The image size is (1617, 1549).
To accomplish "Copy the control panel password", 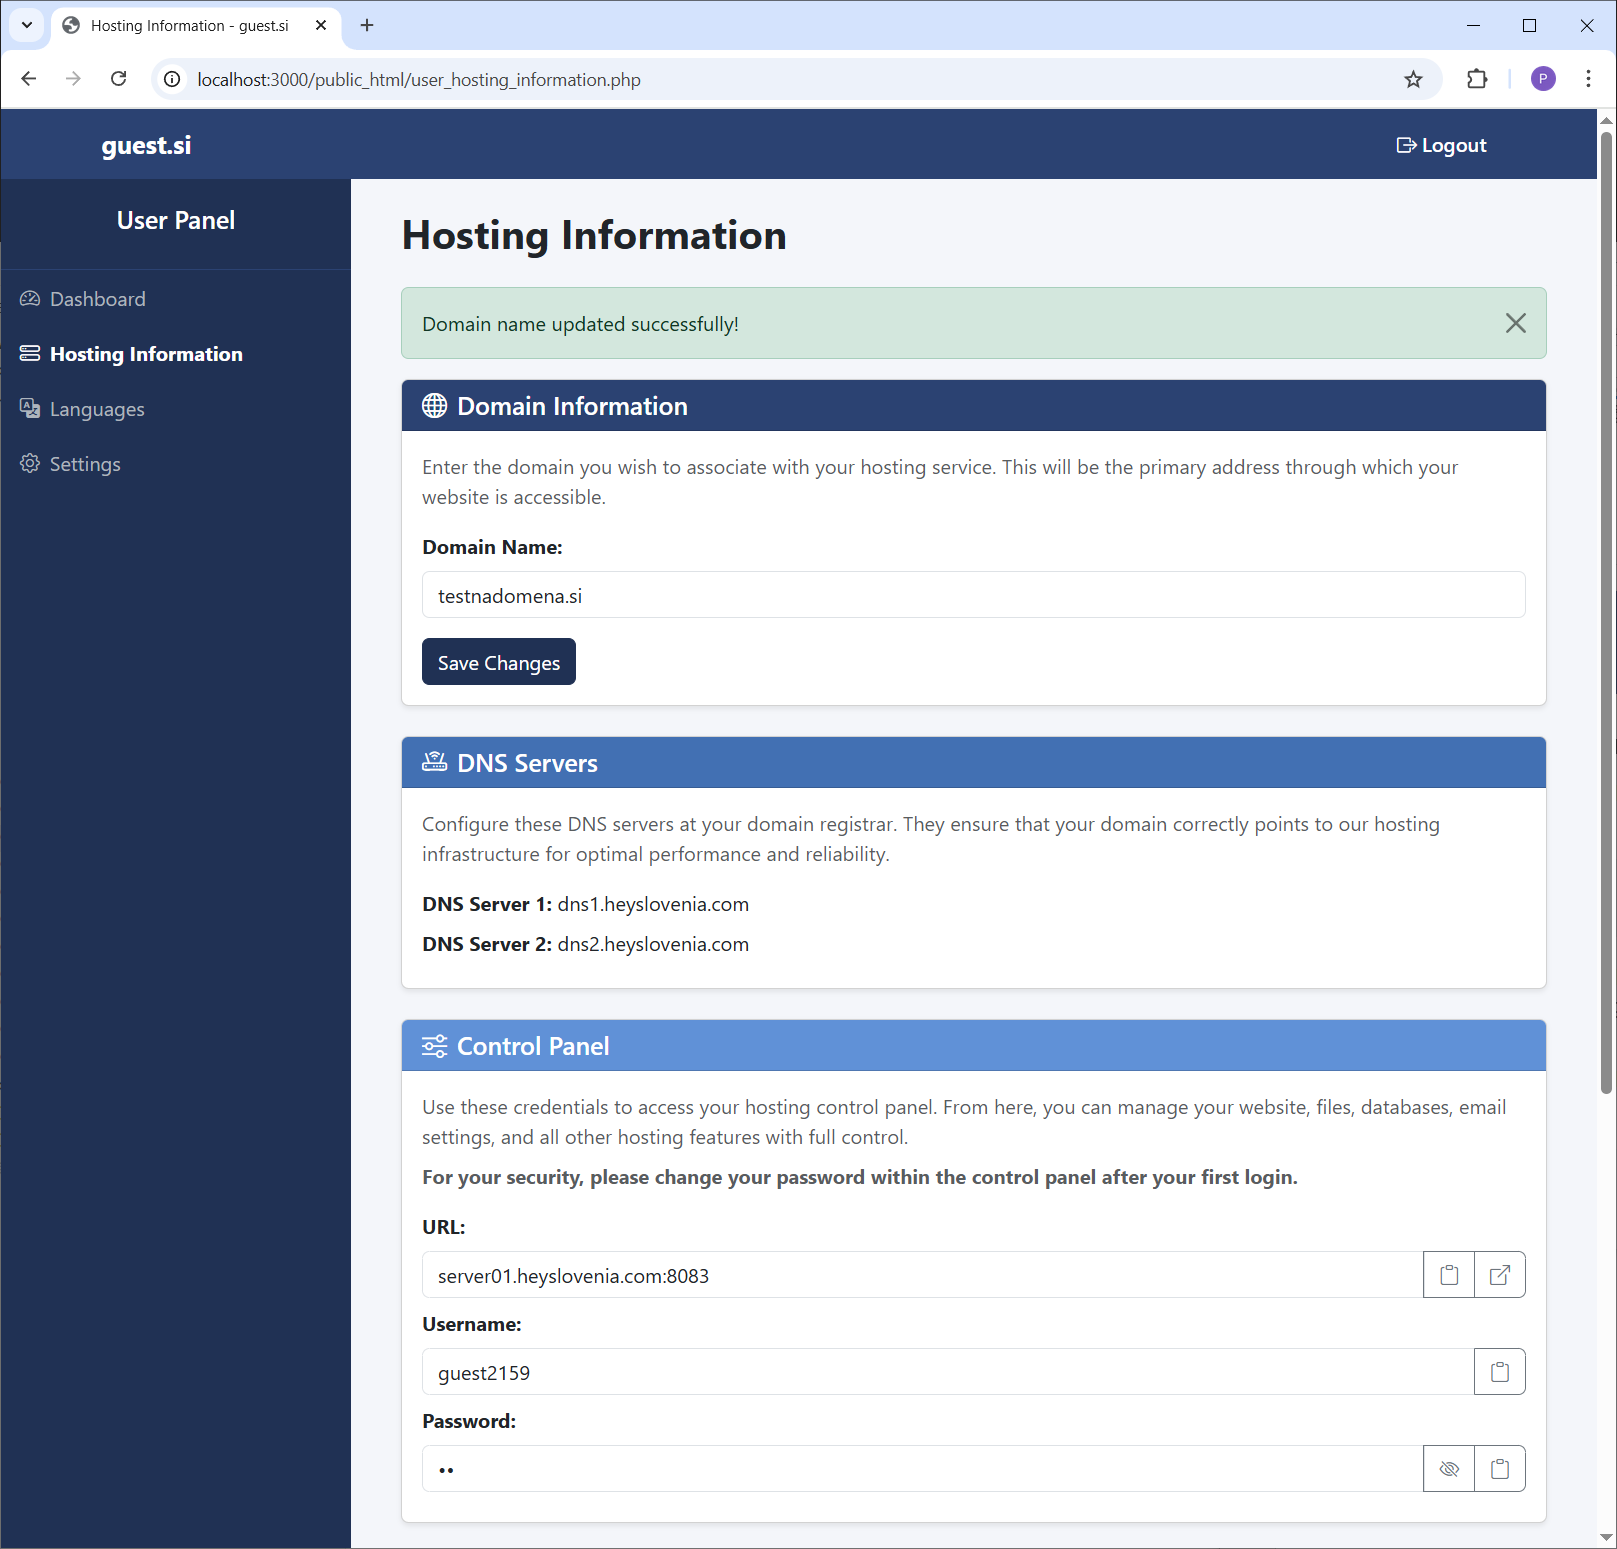I will pos(1499,1468).
